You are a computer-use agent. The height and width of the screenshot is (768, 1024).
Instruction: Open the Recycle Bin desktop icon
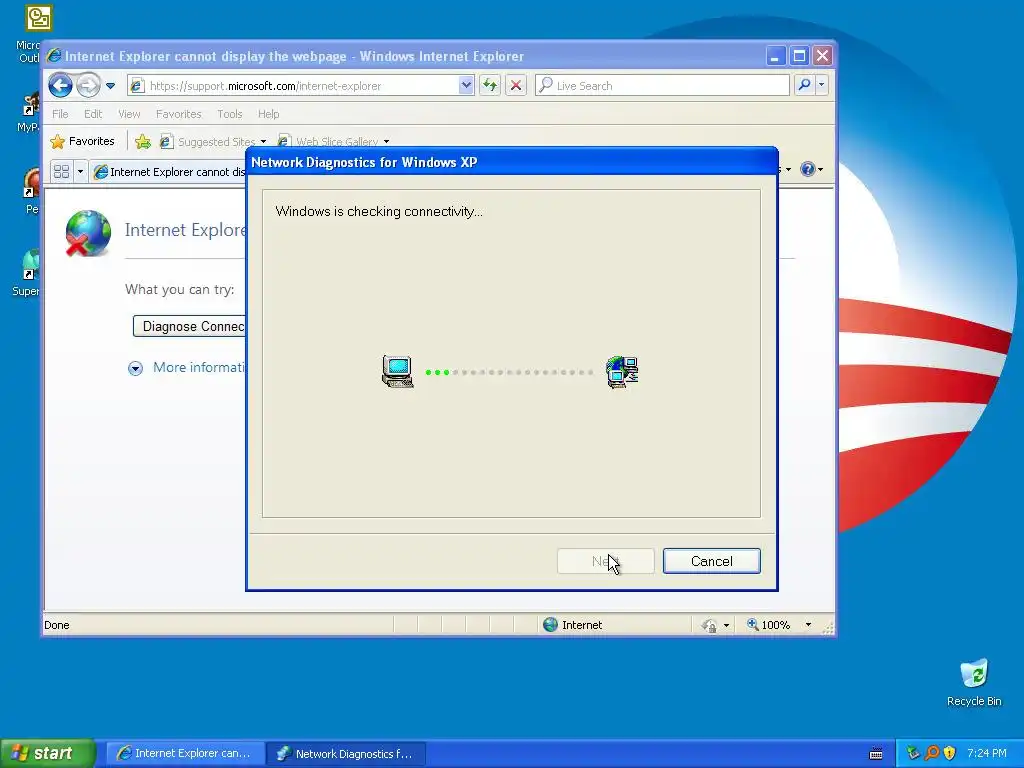coord(974,683)
